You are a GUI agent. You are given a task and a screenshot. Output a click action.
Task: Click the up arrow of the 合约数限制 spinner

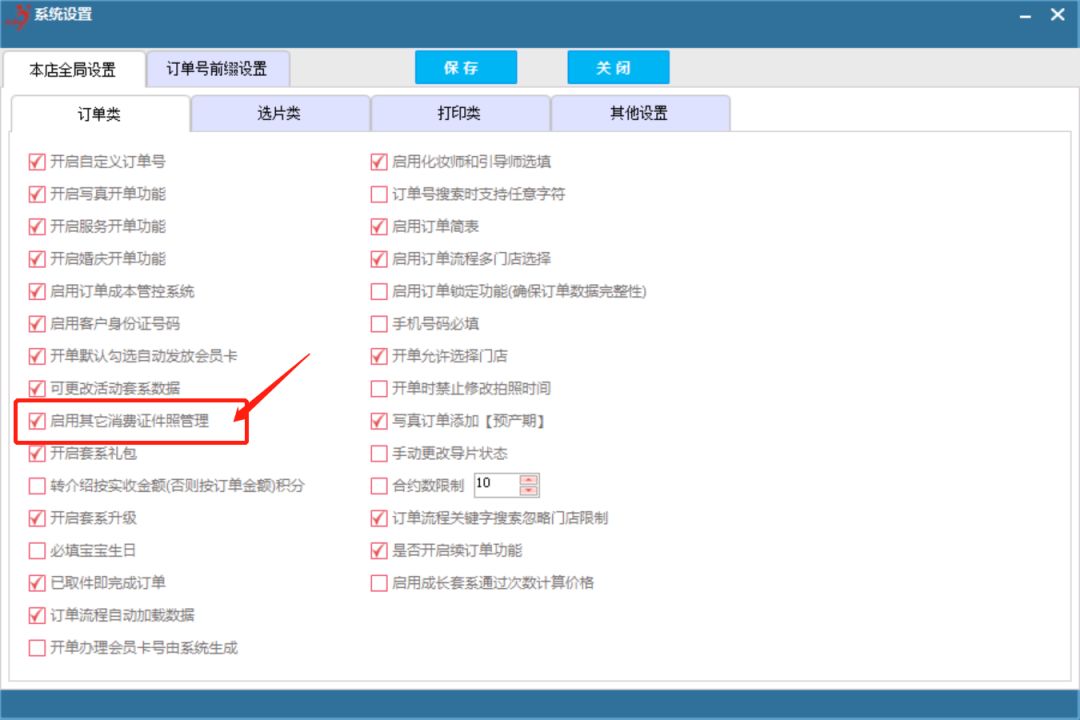527,479
